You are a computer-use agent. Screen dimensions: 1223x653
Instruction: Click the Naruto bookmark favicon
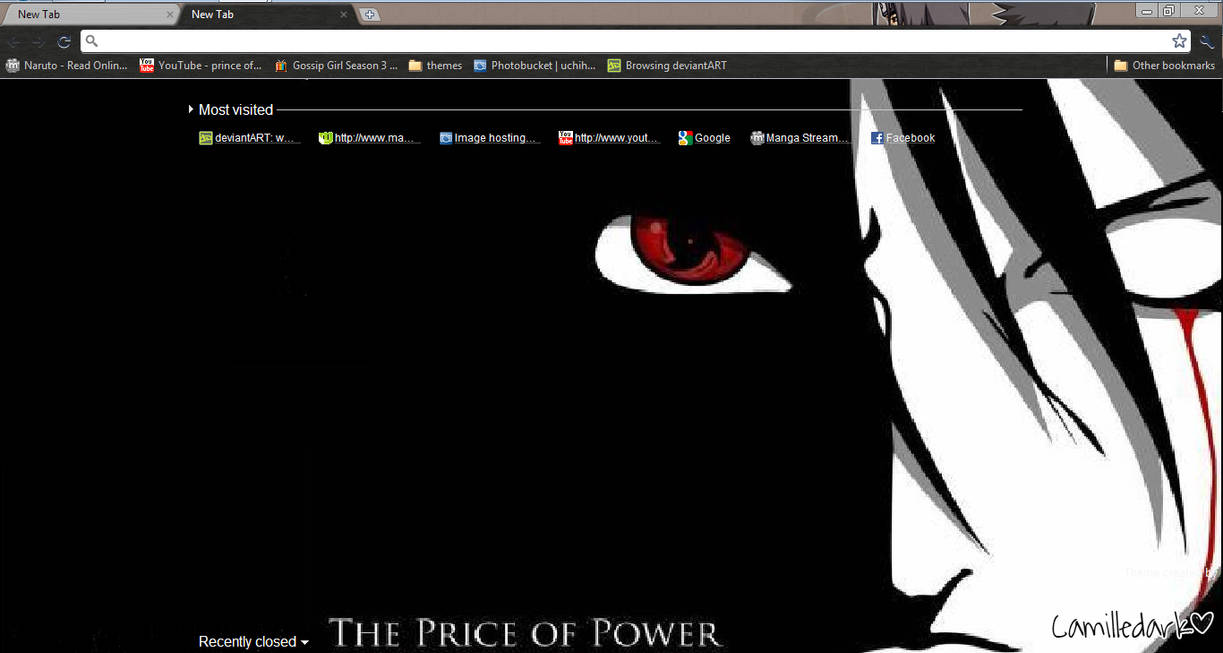tap(13, 66)
